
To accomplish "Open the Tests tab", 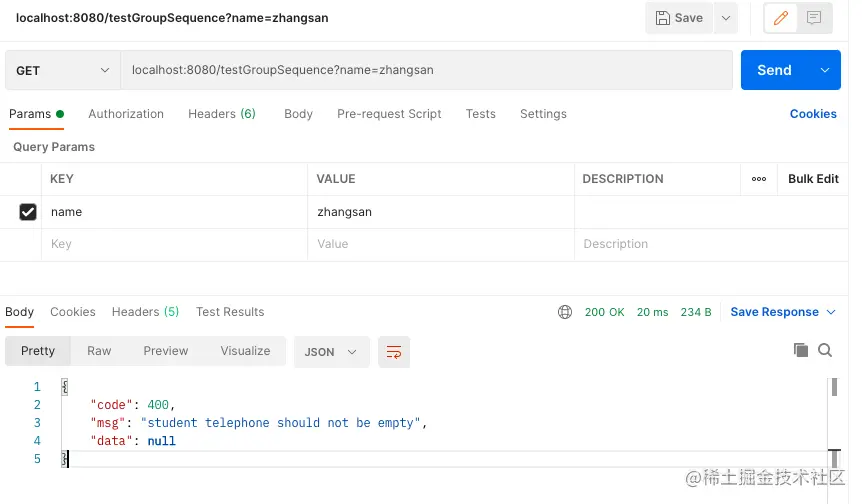I will click(x=480, y=114).
